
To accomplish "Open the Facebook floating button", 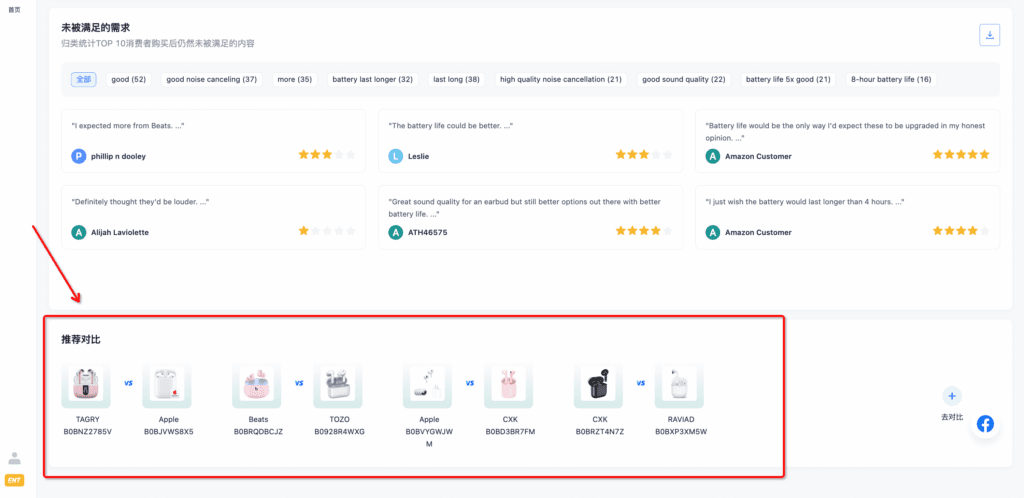I will pyautogui.click(x=985, y=424).
